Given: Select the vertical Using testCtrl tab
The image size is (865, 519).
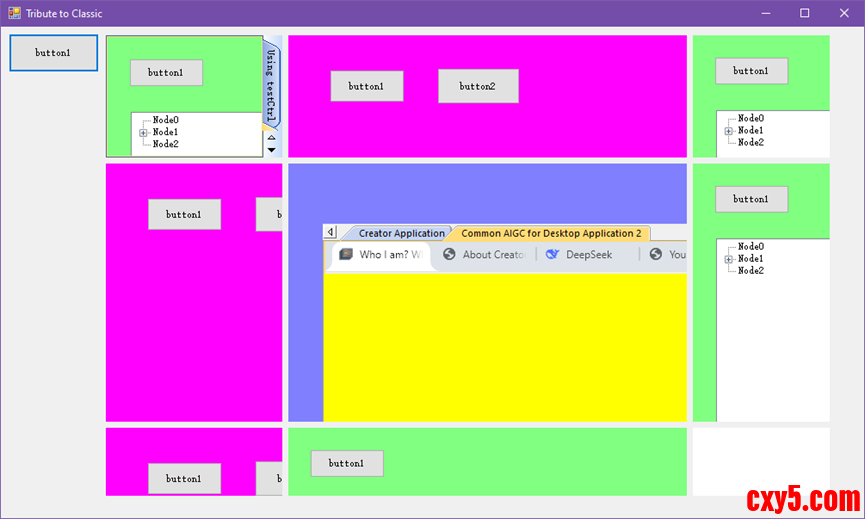Looking at the screenshot, I should click(271, 85).
